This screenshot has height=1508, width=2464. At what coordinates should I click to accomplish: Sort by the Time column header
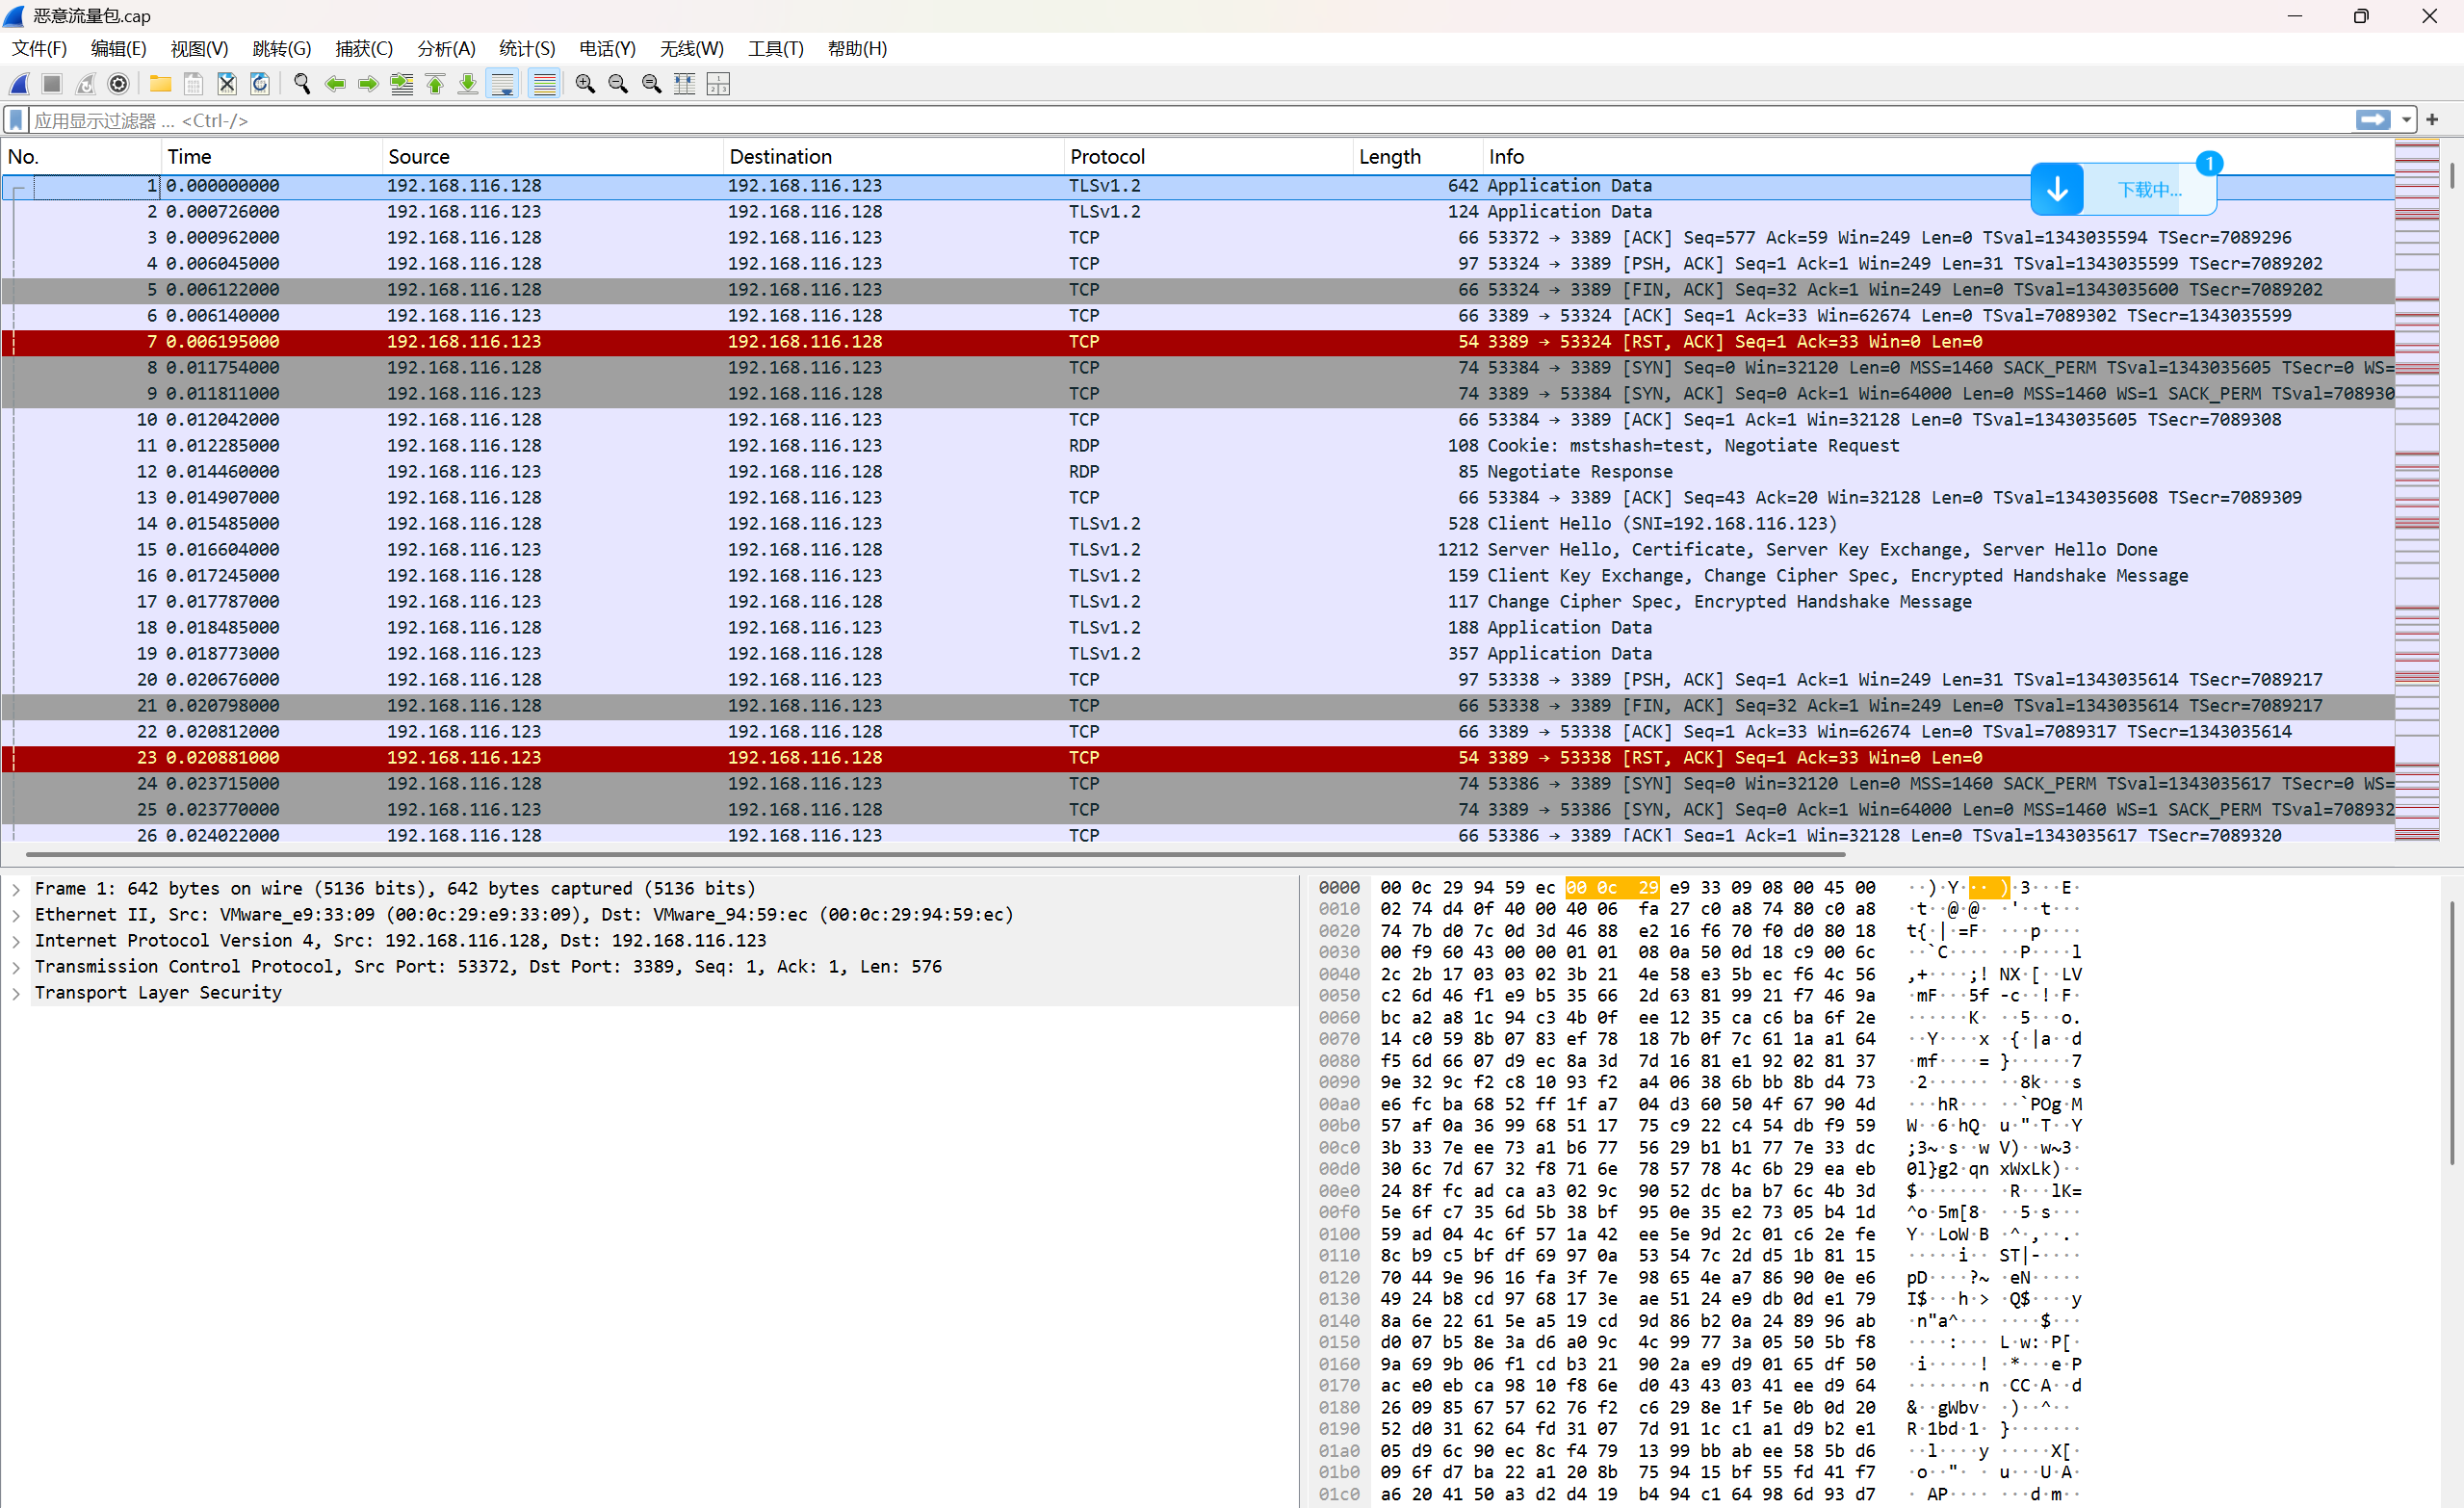(272, 156)
